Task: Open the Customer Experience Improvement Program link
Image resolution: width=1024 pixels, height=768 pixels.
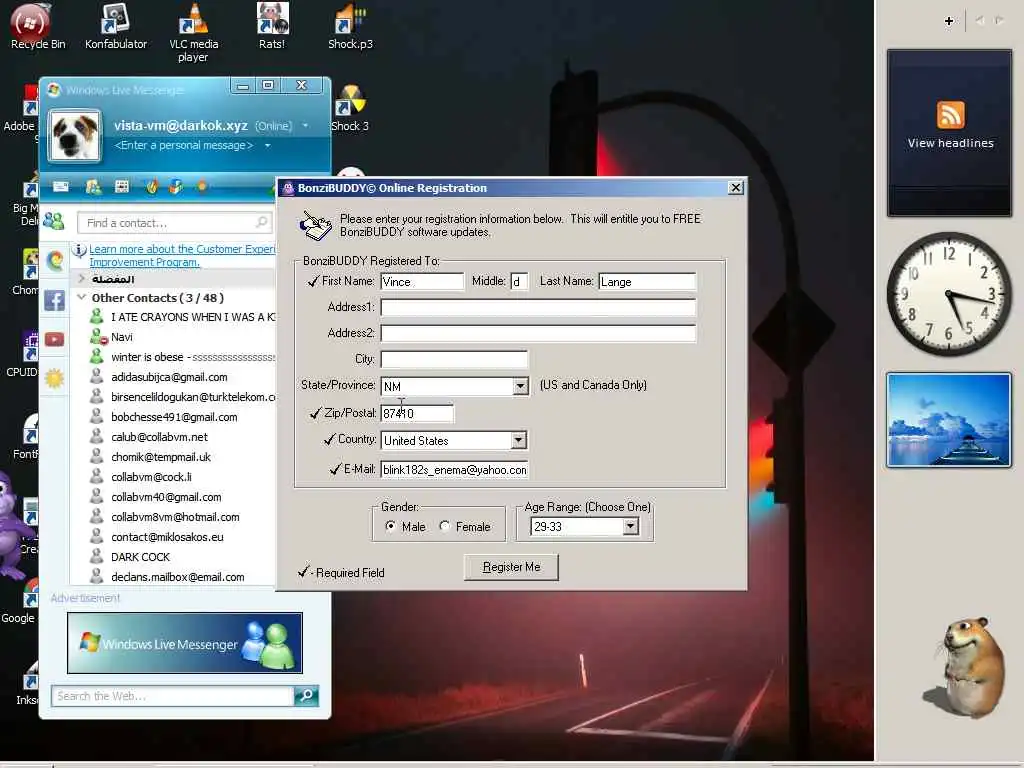Action: pos(182,255)
